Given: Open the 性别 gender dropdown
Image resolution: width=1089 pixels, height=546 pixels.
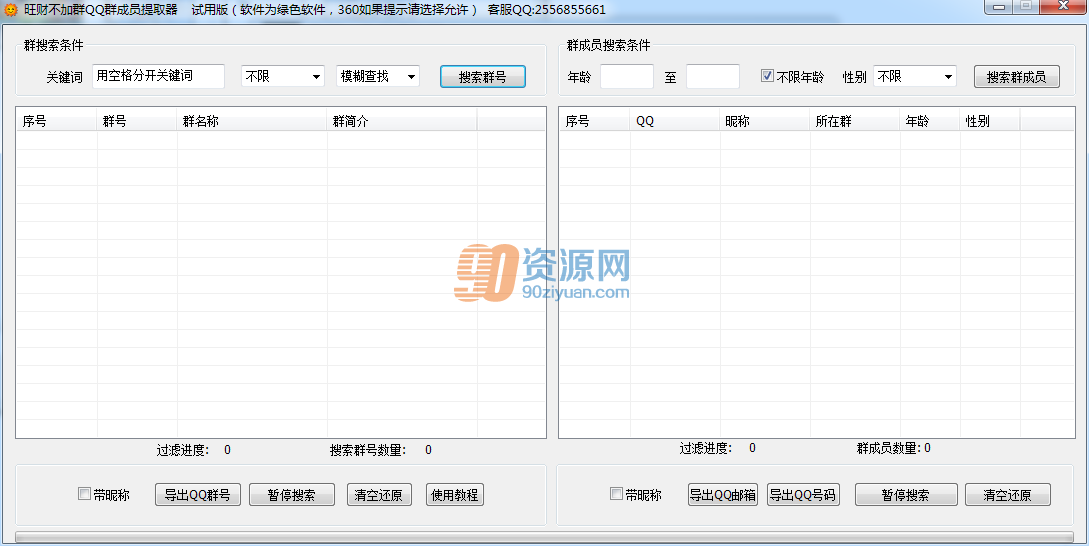Looking at the screenshot, I should click(x=915, y=76).
